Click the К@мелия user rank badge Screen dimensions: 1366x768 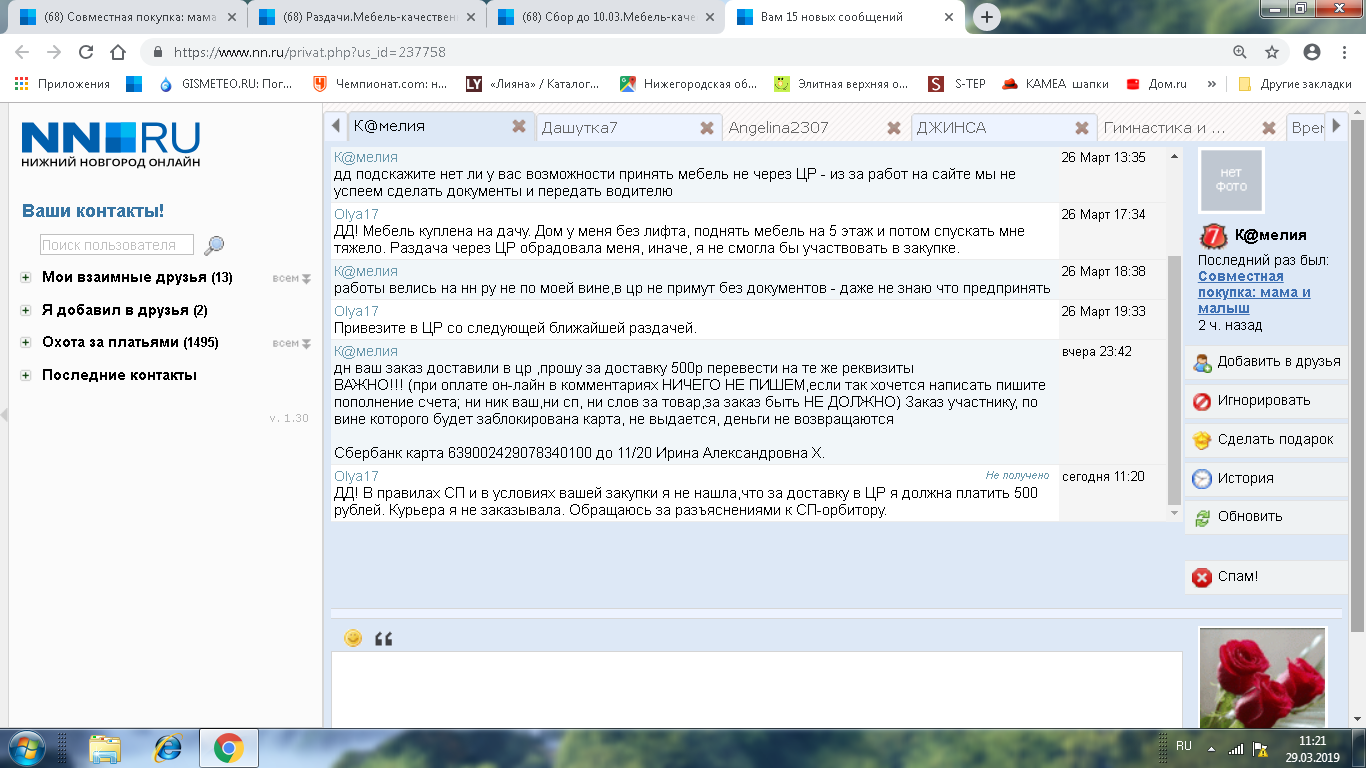[1212, 236]
